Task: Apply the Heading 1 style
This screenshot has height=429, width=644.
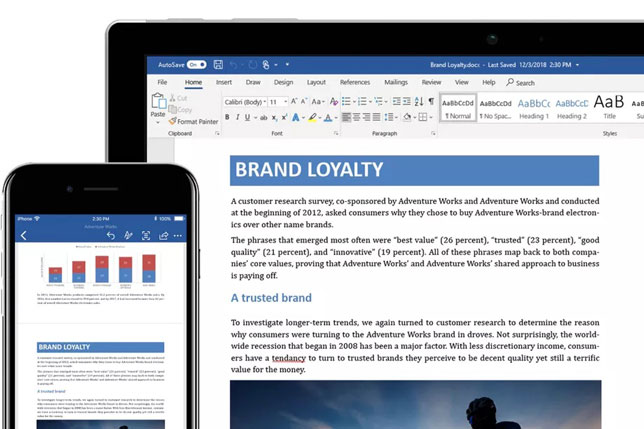Action: point(534,108)
